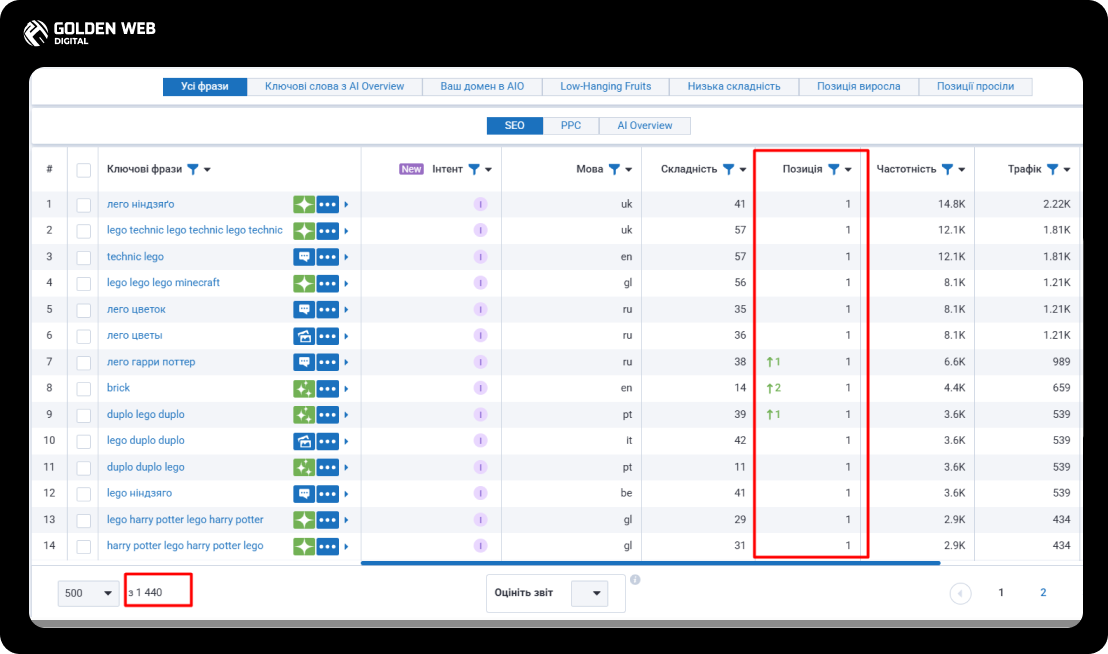Click the chat snippet icon for лего гарри поттер
1108x654 pixels.
pyautogui.click(x=304, y=362)
